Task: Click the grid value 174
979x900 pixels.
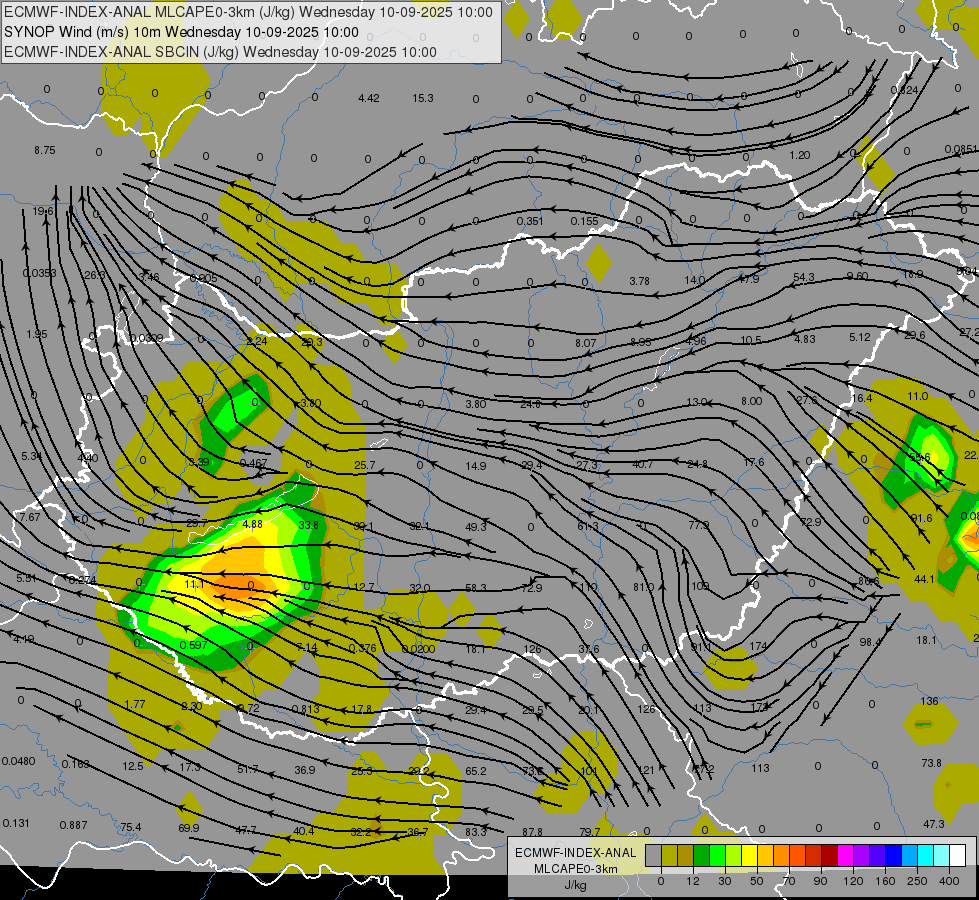Action: pos(758,646)
